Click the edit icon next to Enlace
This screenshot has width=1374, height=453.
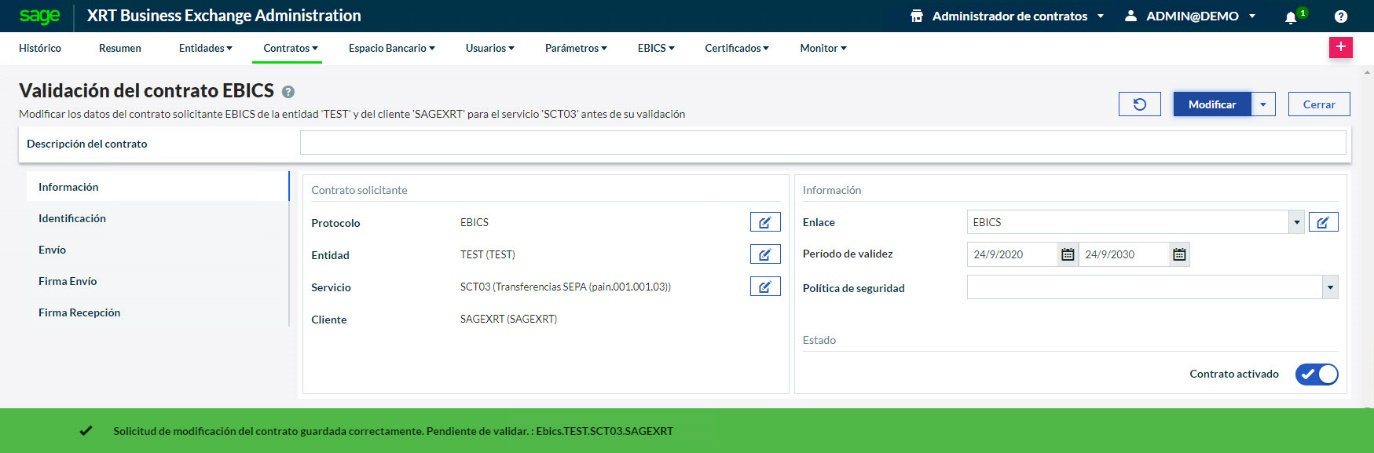click(x=1323, y=222)
